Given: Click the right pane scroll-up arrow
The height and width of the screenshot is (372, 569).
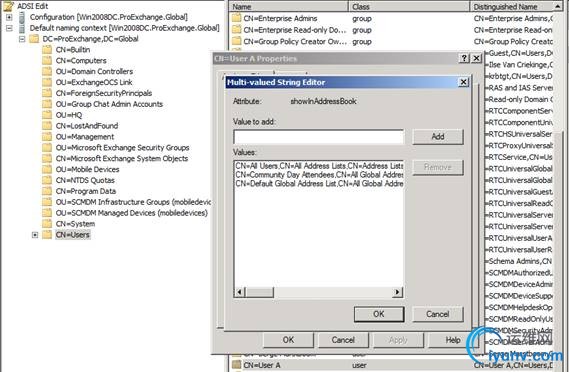Looking at the screenshot, I should (x=558, y=7).
